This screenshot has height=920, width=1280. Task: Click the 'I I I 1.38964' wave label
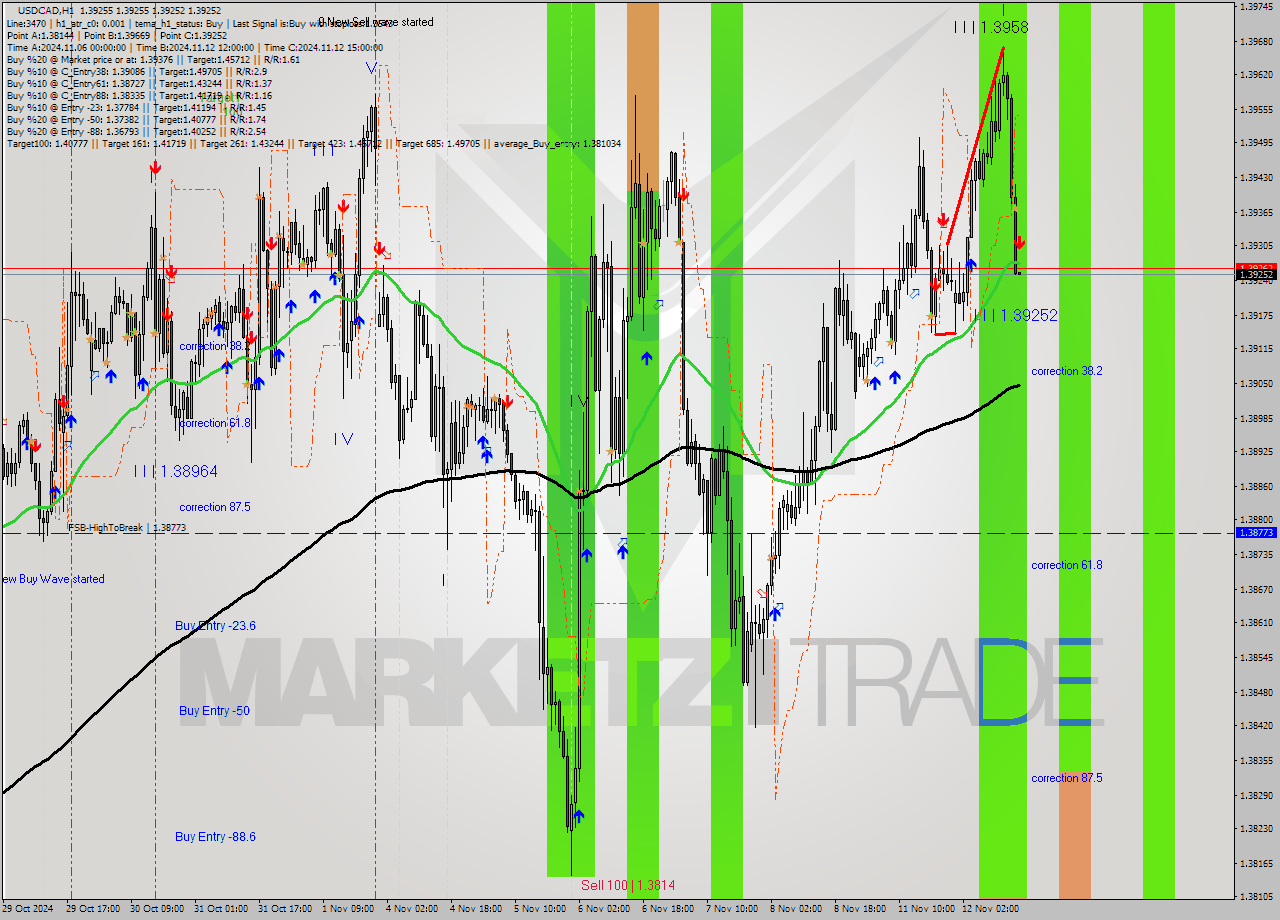click(176, 470)
